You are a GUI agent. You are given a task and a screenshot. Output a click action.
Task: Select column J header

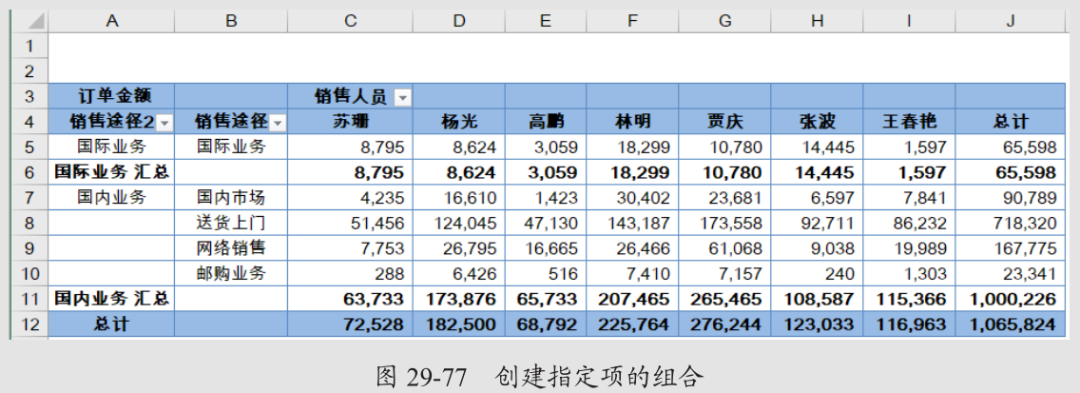[x=1010, y=21]
